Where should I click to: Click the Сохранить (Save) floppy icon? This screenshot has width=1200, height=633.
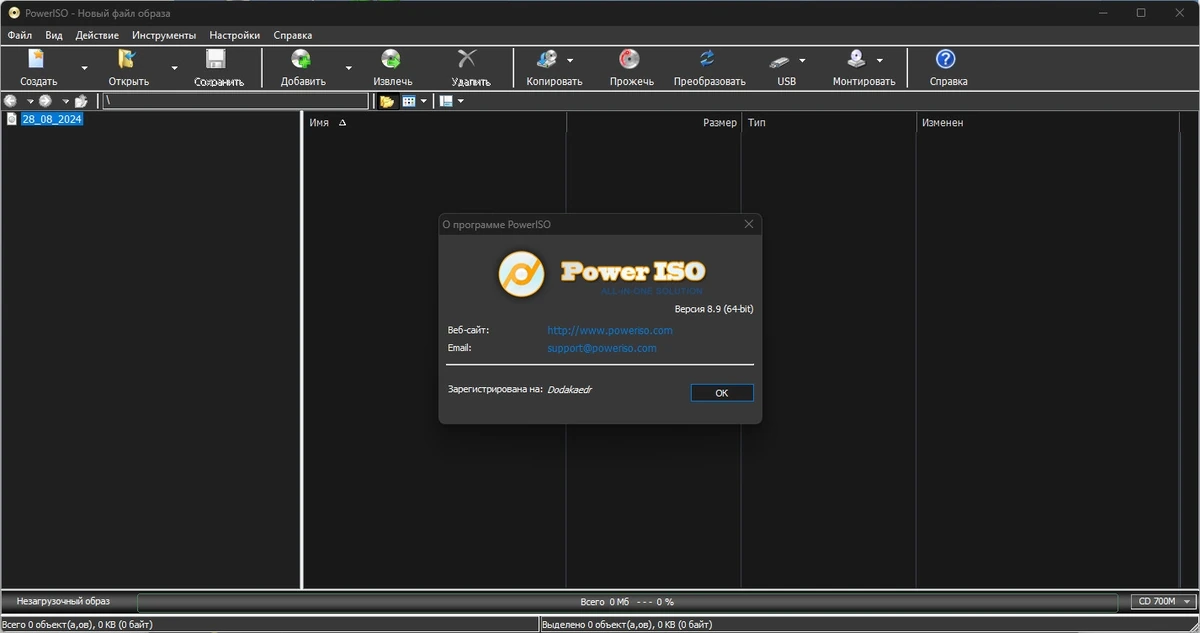tap(216, 60)
